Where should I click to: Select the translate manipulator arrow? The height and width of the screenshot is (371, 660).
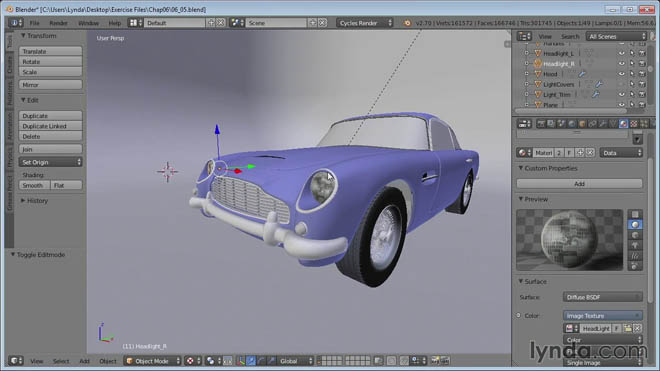click(251, 361)
